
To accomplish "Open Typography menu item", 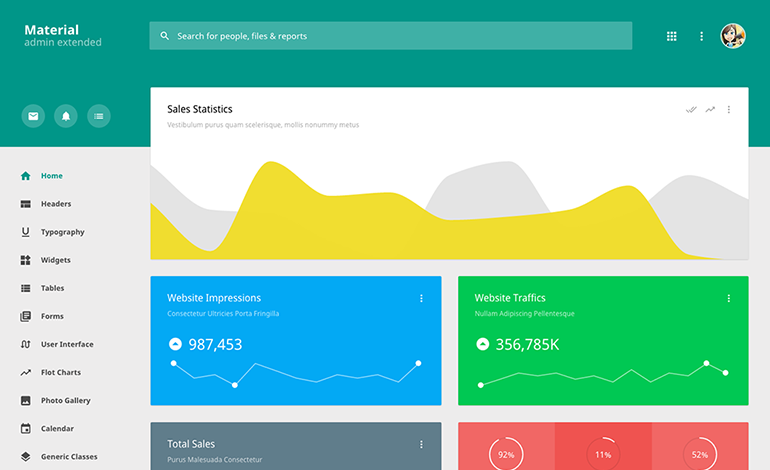I will coord(62,232).
